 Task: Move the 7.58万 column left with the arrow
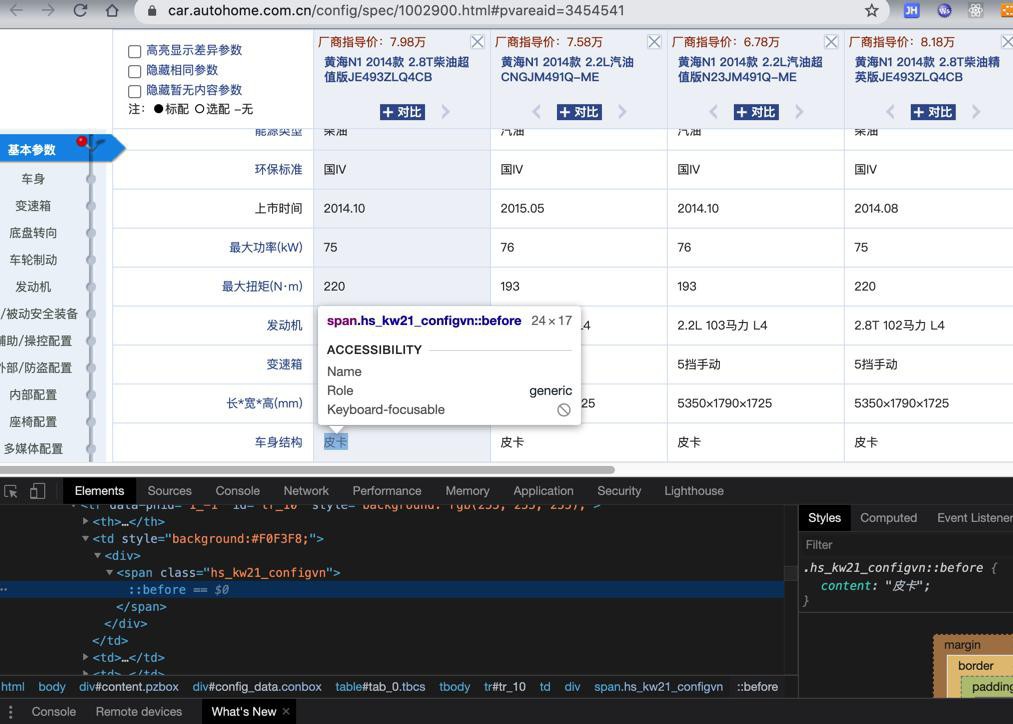536,112
